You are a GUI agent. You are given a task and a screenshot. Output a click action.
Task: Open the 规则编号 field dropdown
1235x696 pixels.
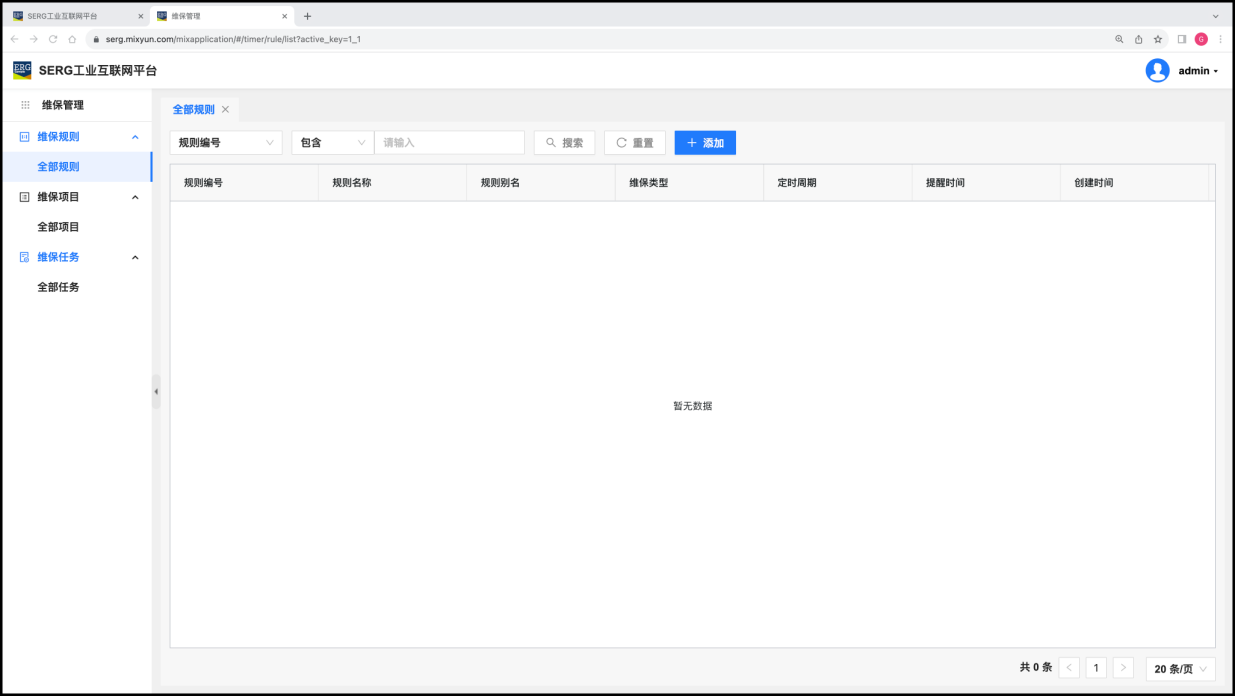coord(226,143)
